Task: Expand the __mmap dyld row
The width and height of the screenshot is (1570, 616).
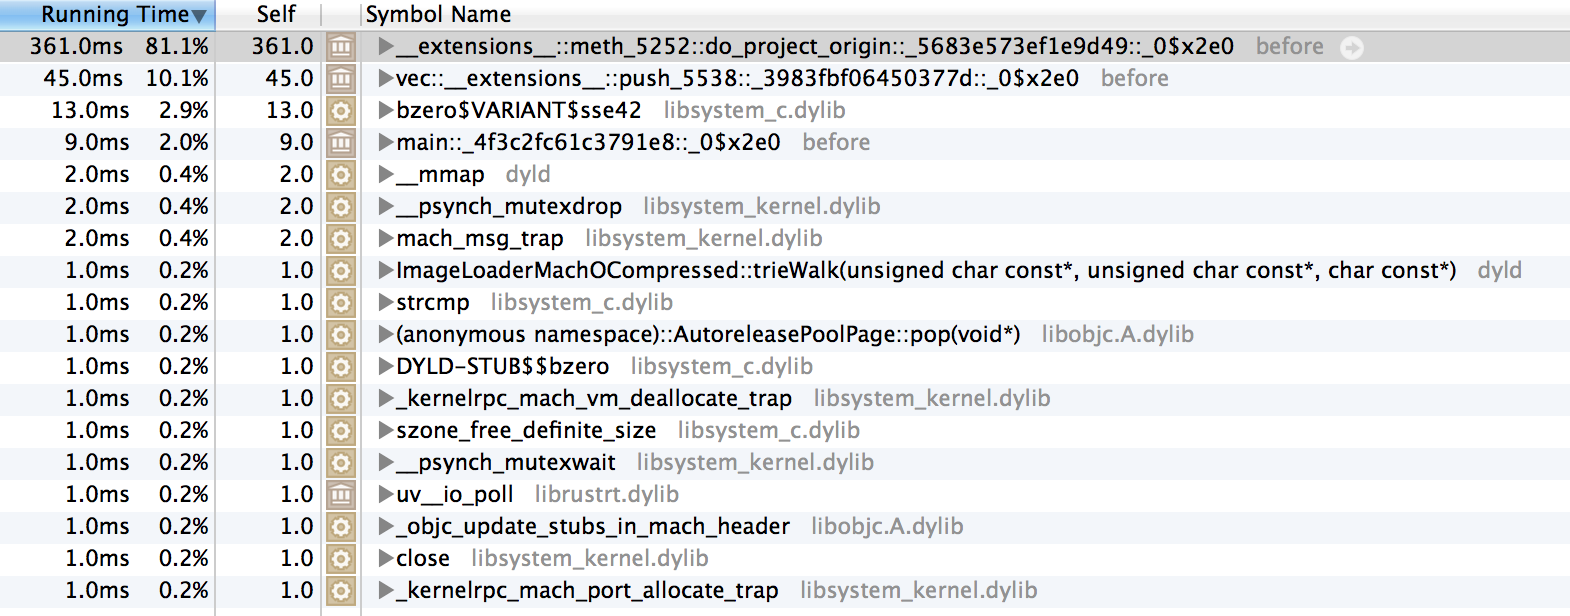Action: click(x=385, y=174)
